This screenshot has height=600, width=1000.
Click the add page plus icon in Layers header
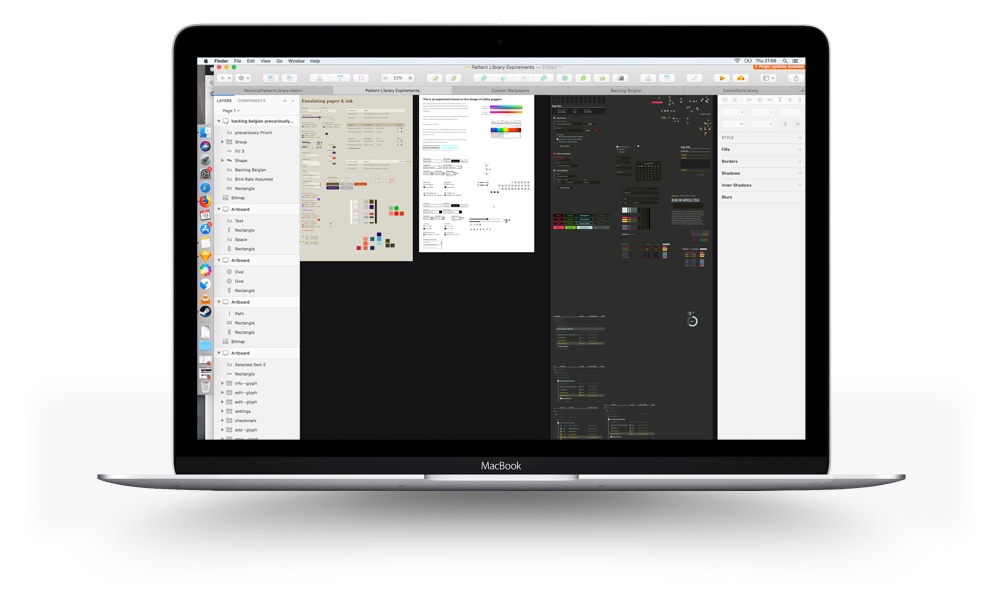(x=284, y=100)
